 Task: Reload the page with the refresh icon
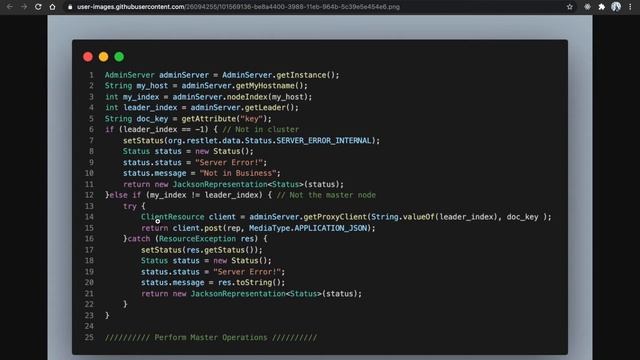[x=38, y=7]
